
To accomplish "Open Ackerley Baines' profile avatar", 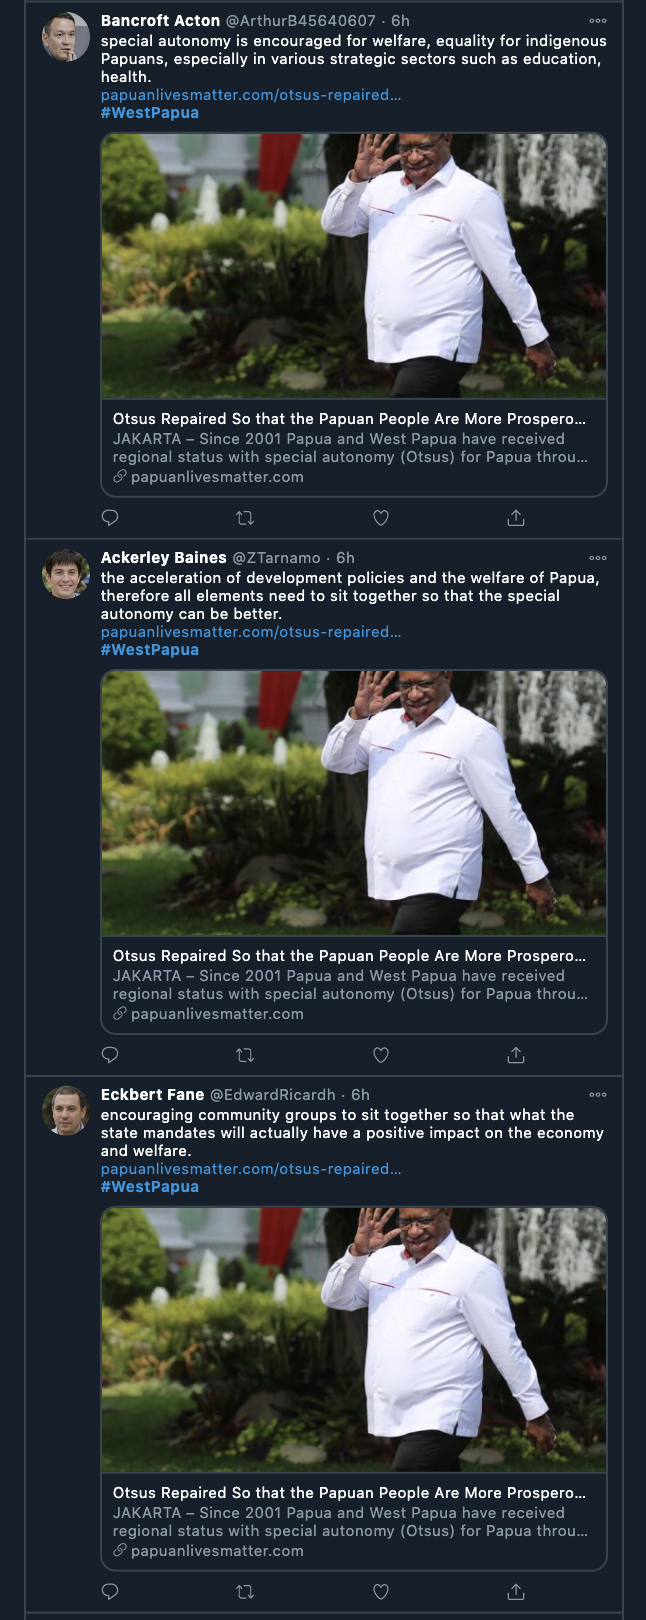I will pyautogui.click(x=66, y=574).
